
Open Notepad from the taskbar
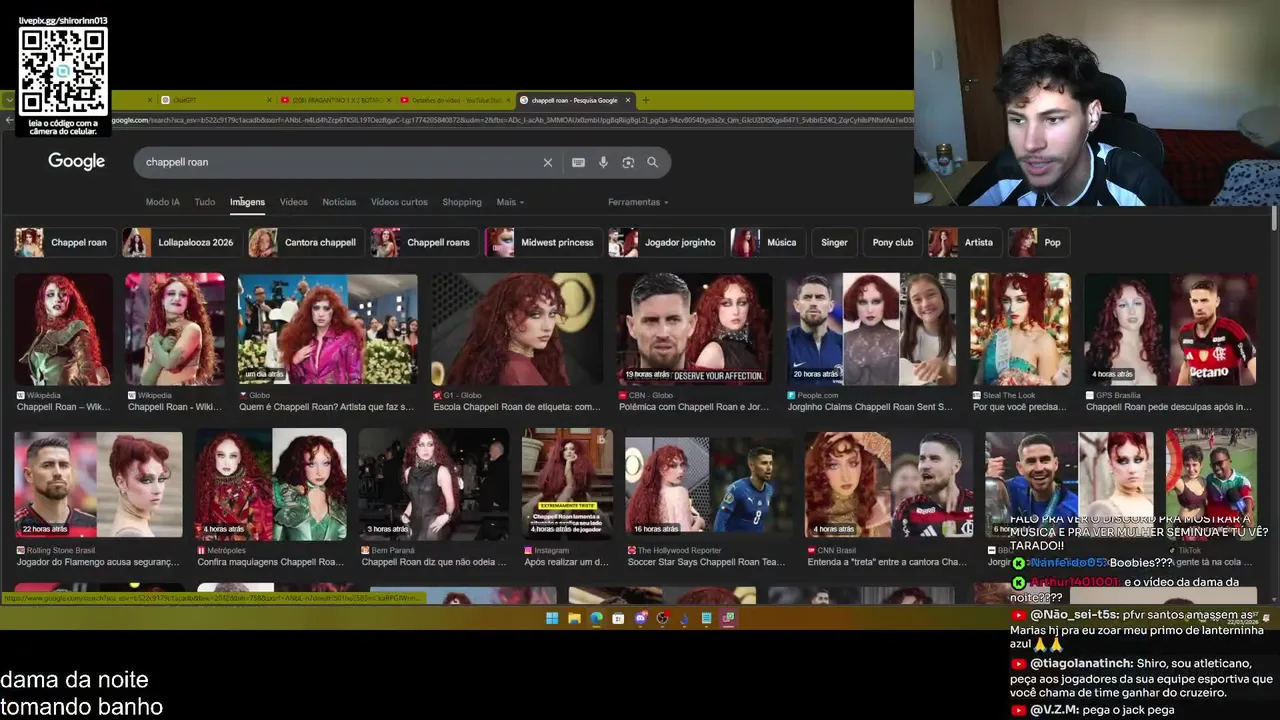(x=706, y=618)
